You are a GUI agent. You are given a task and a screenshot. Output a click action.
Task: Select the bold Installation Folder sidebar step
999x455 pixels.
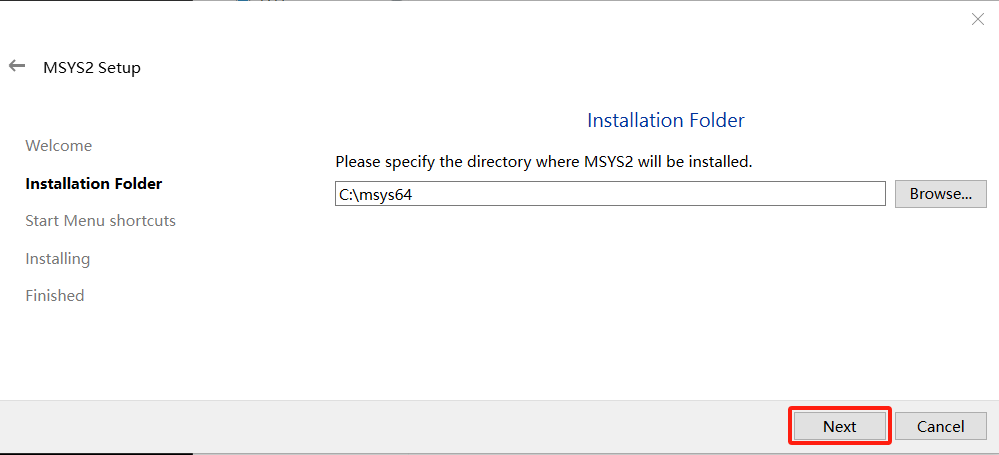[x=94, y=184]
